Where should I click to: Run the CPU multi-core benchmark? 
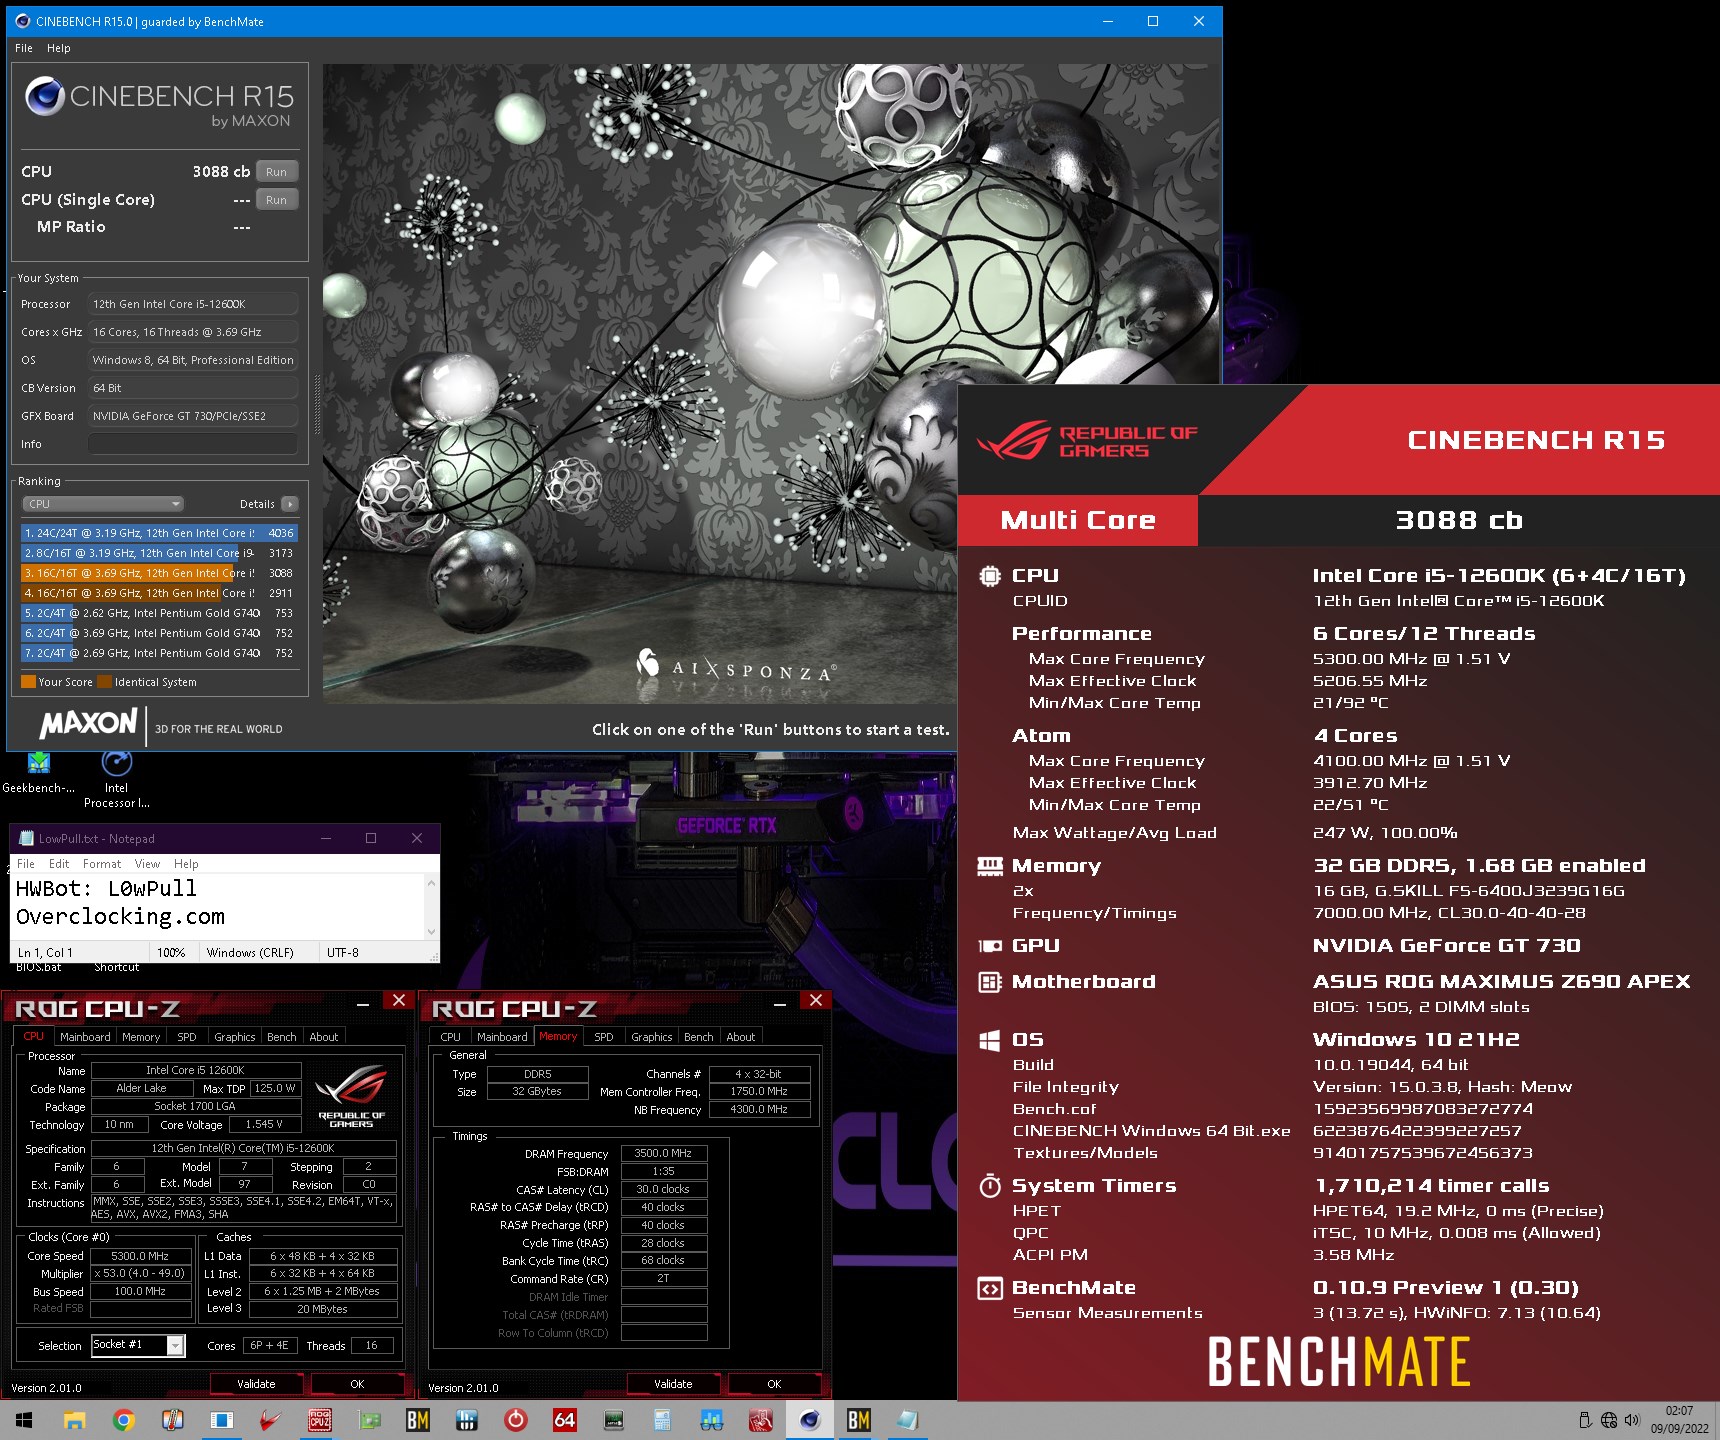pyautogui.click(x=277, y=172)
